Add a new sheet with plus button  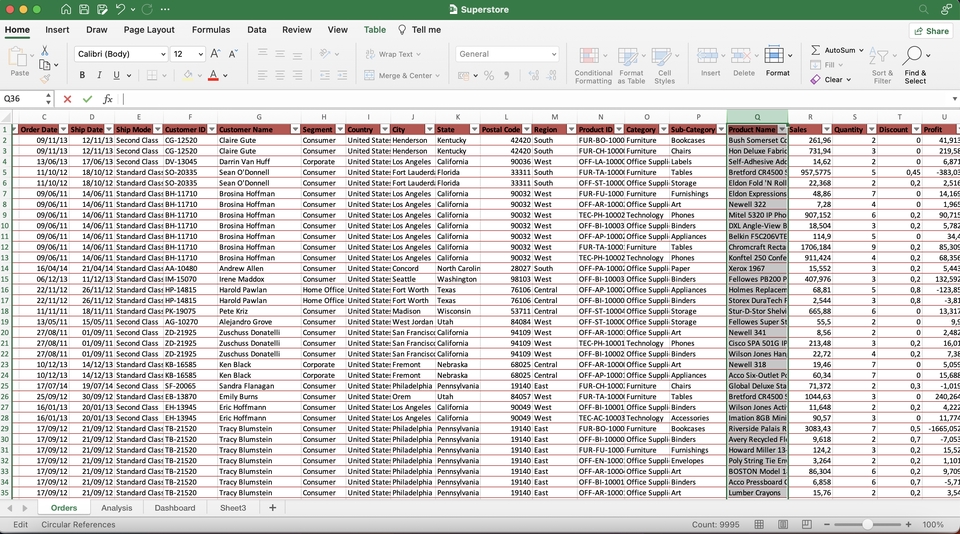tap(272, 508)
